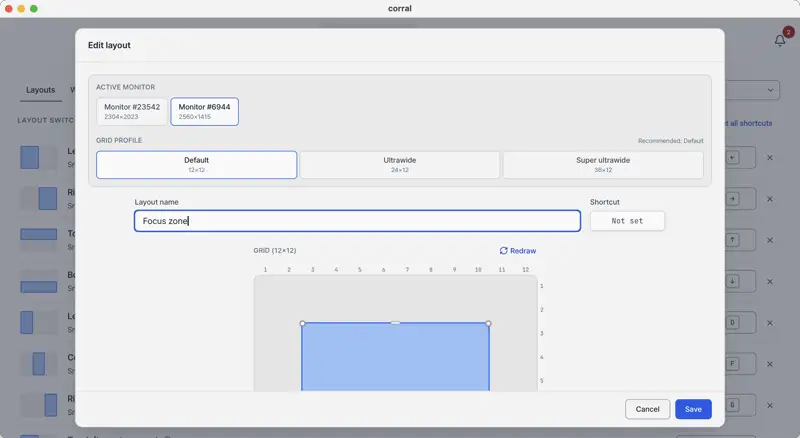Save the layout
Image resolution: width=800 pixels, height=438 pixels.
(693, 409)
